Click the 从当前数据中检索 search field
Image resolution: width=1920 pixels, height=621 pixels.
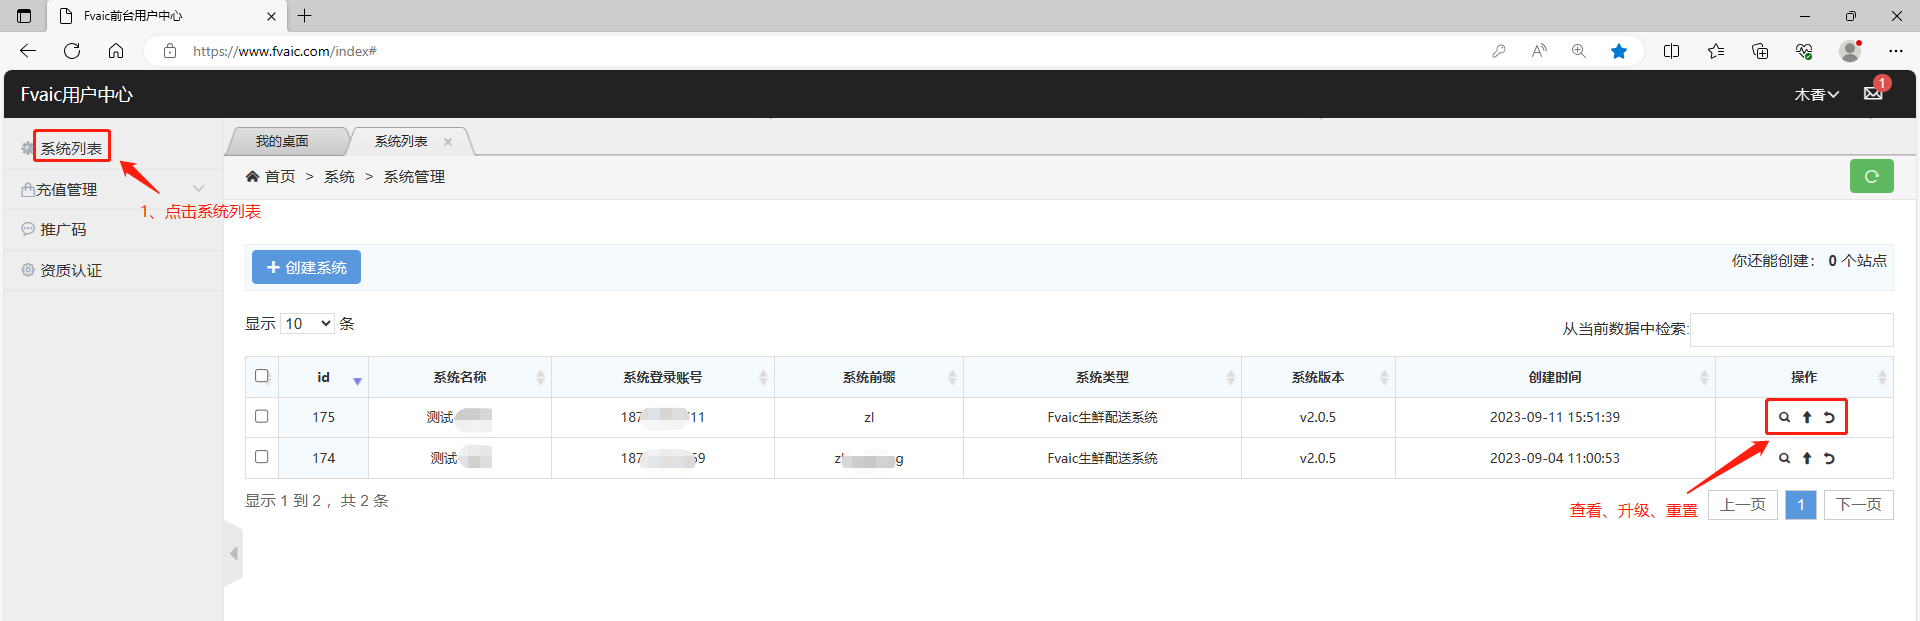coord(1791,329)
